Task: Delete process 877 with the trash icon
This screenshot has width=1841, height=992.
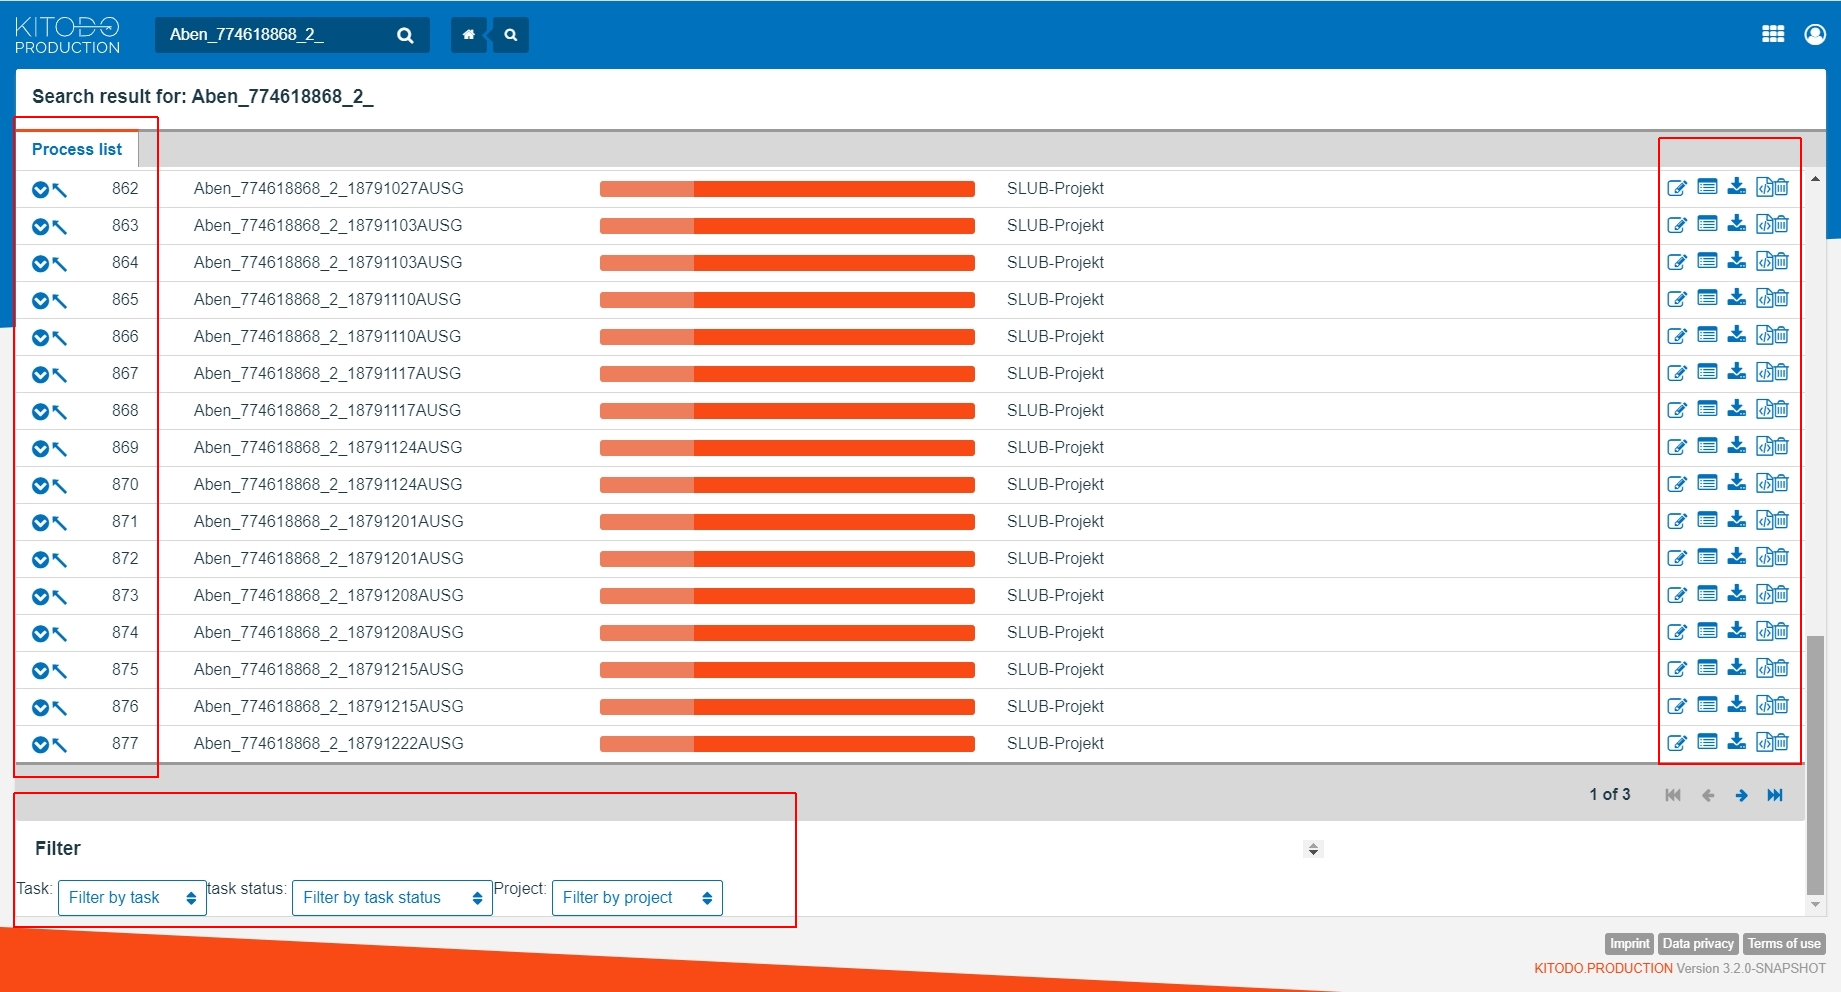Action: pos(1782,743)
